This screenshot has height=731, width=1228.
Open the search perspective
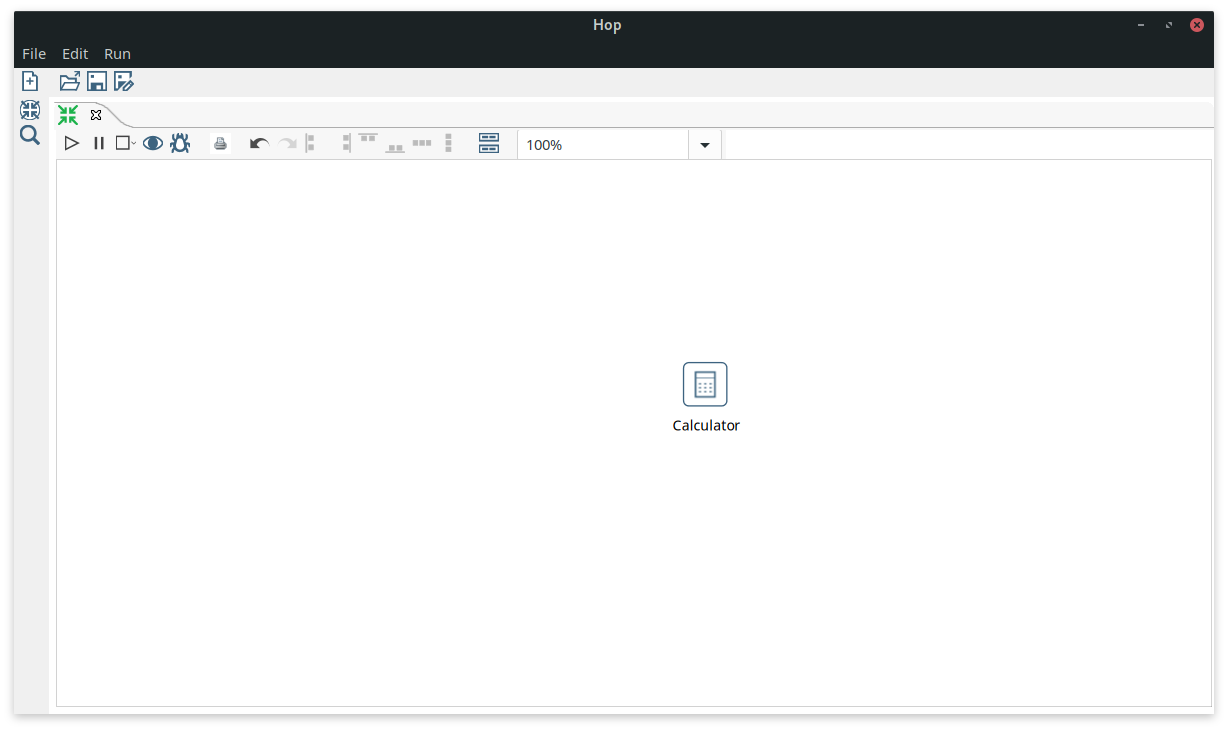(x=29, y=135)
